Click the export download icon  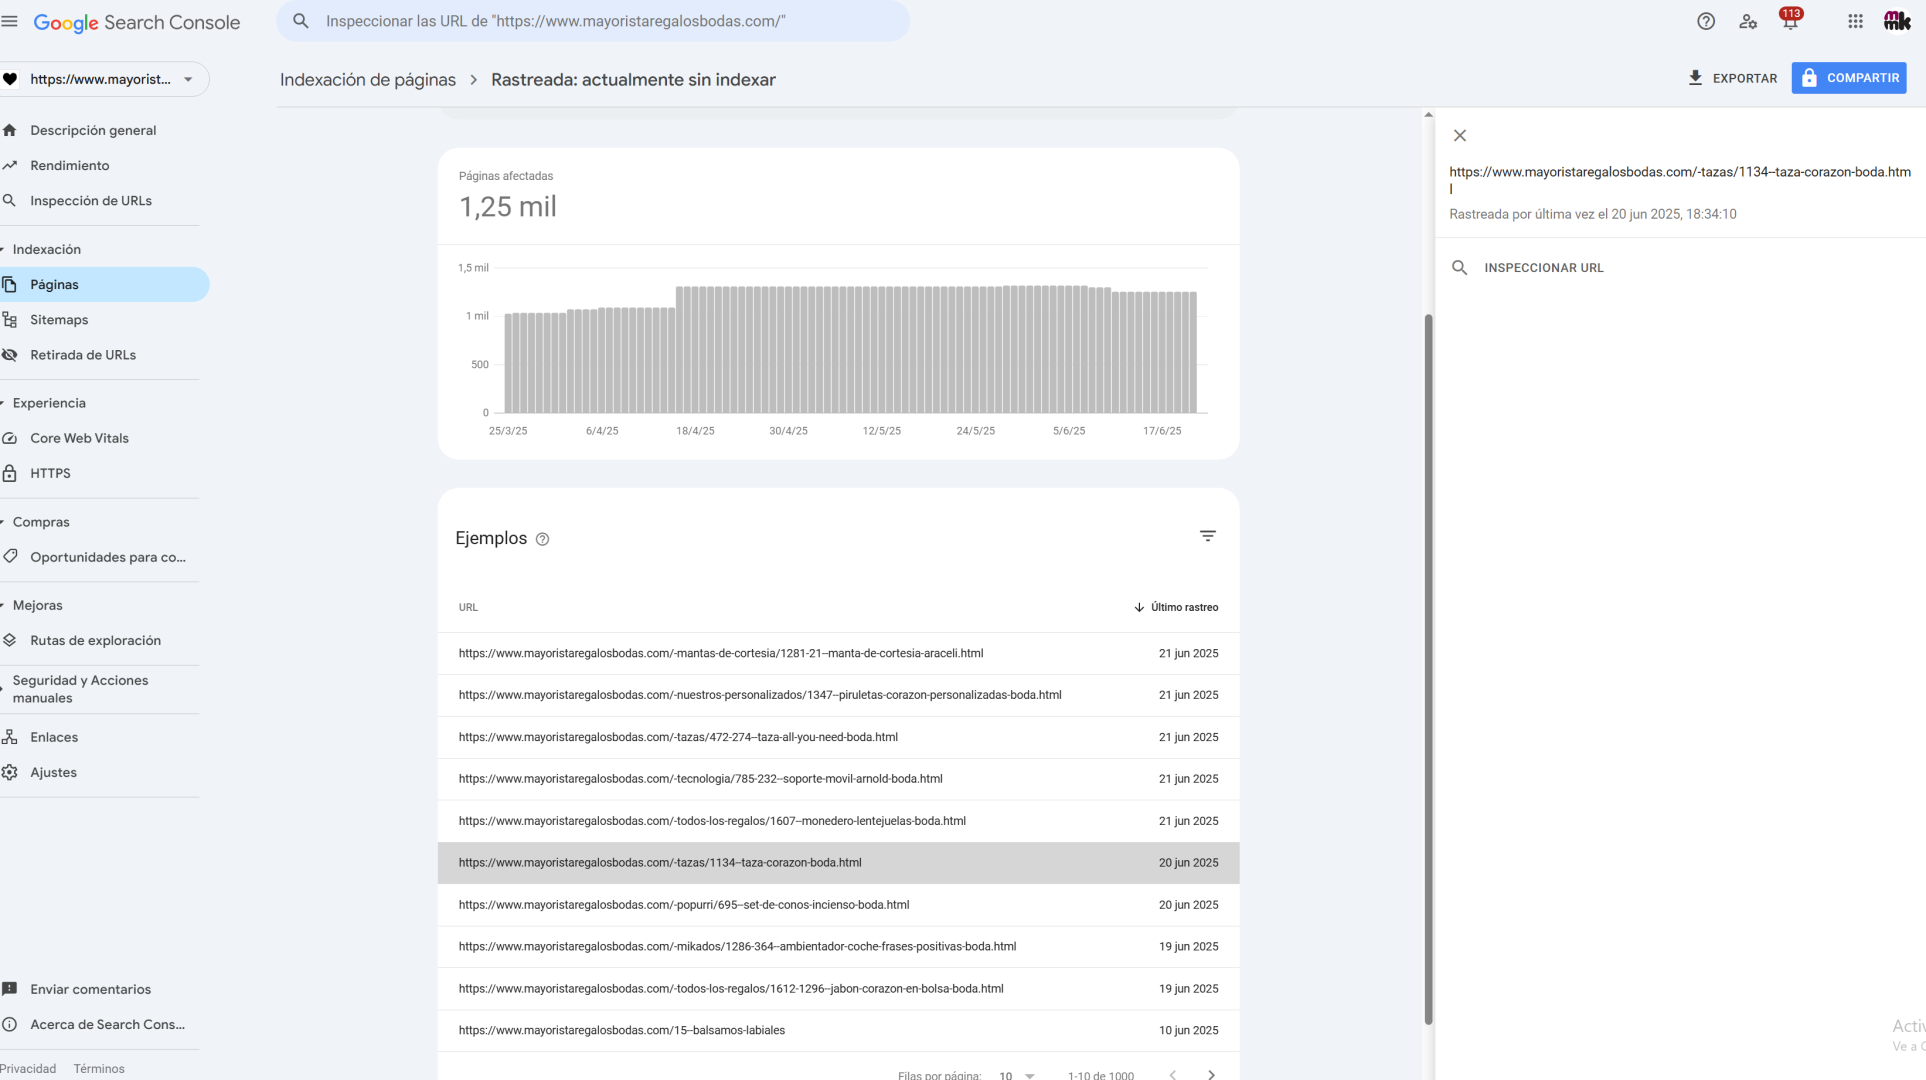(1695, 78)
